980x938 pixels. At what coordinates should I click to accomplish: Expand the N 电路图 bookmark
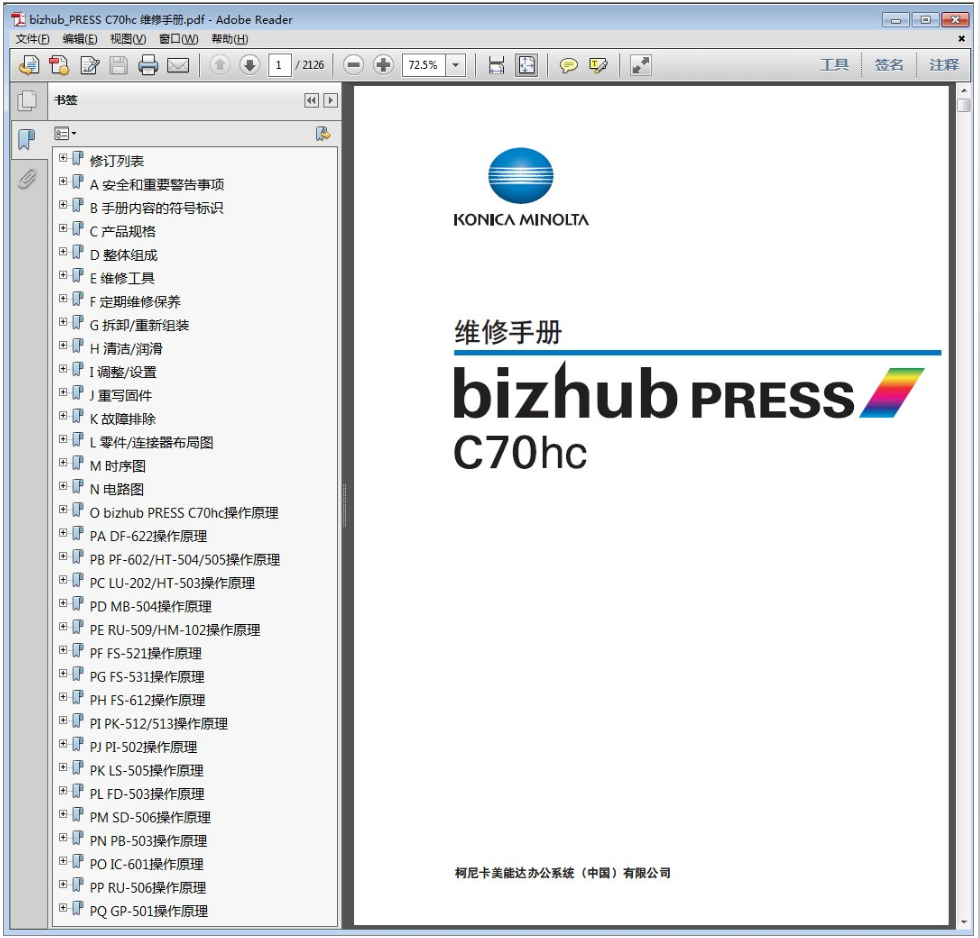pos(63,486)
